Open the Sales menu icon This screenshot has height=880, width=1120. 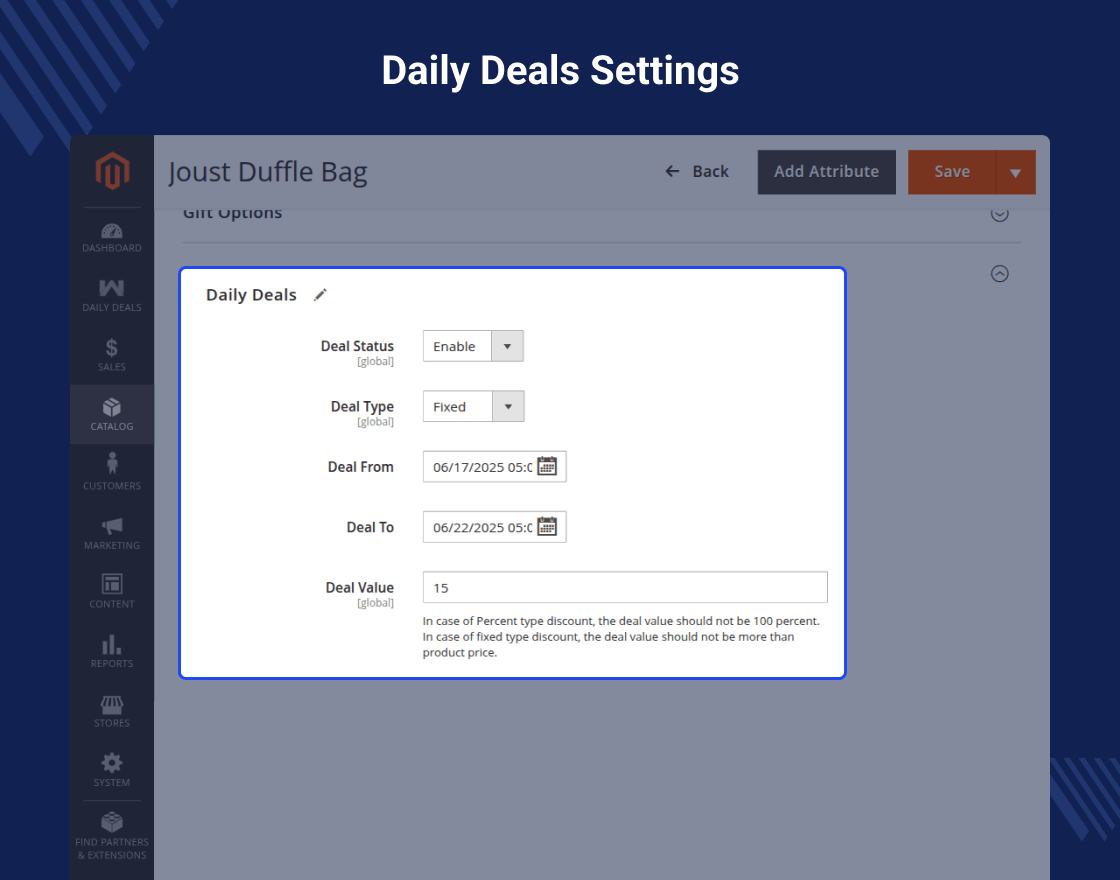pyautogui.click(x=112, y=355)
